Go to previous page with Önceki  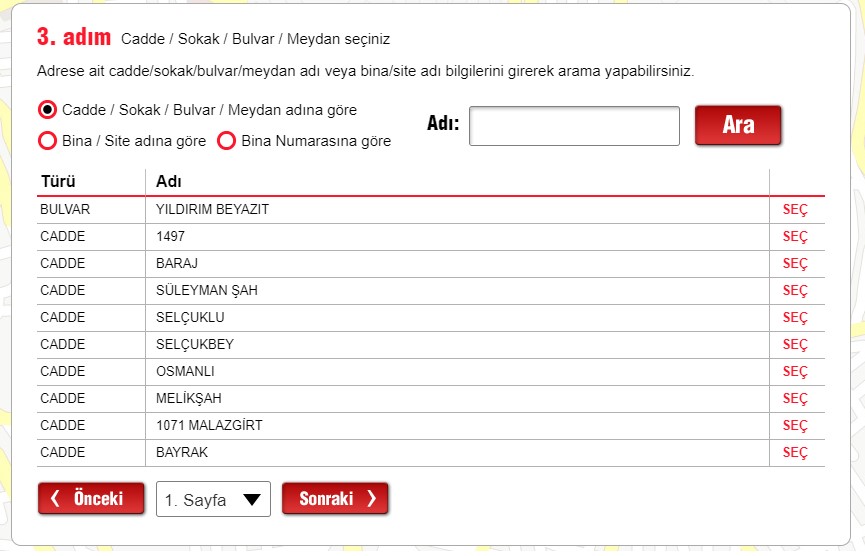coord(87,499)
